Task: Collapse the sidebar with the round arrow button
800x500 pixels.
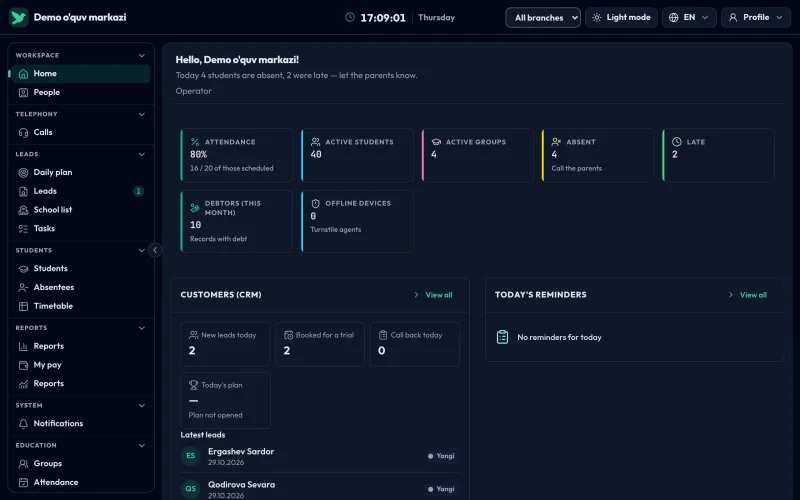Action: 155,250
